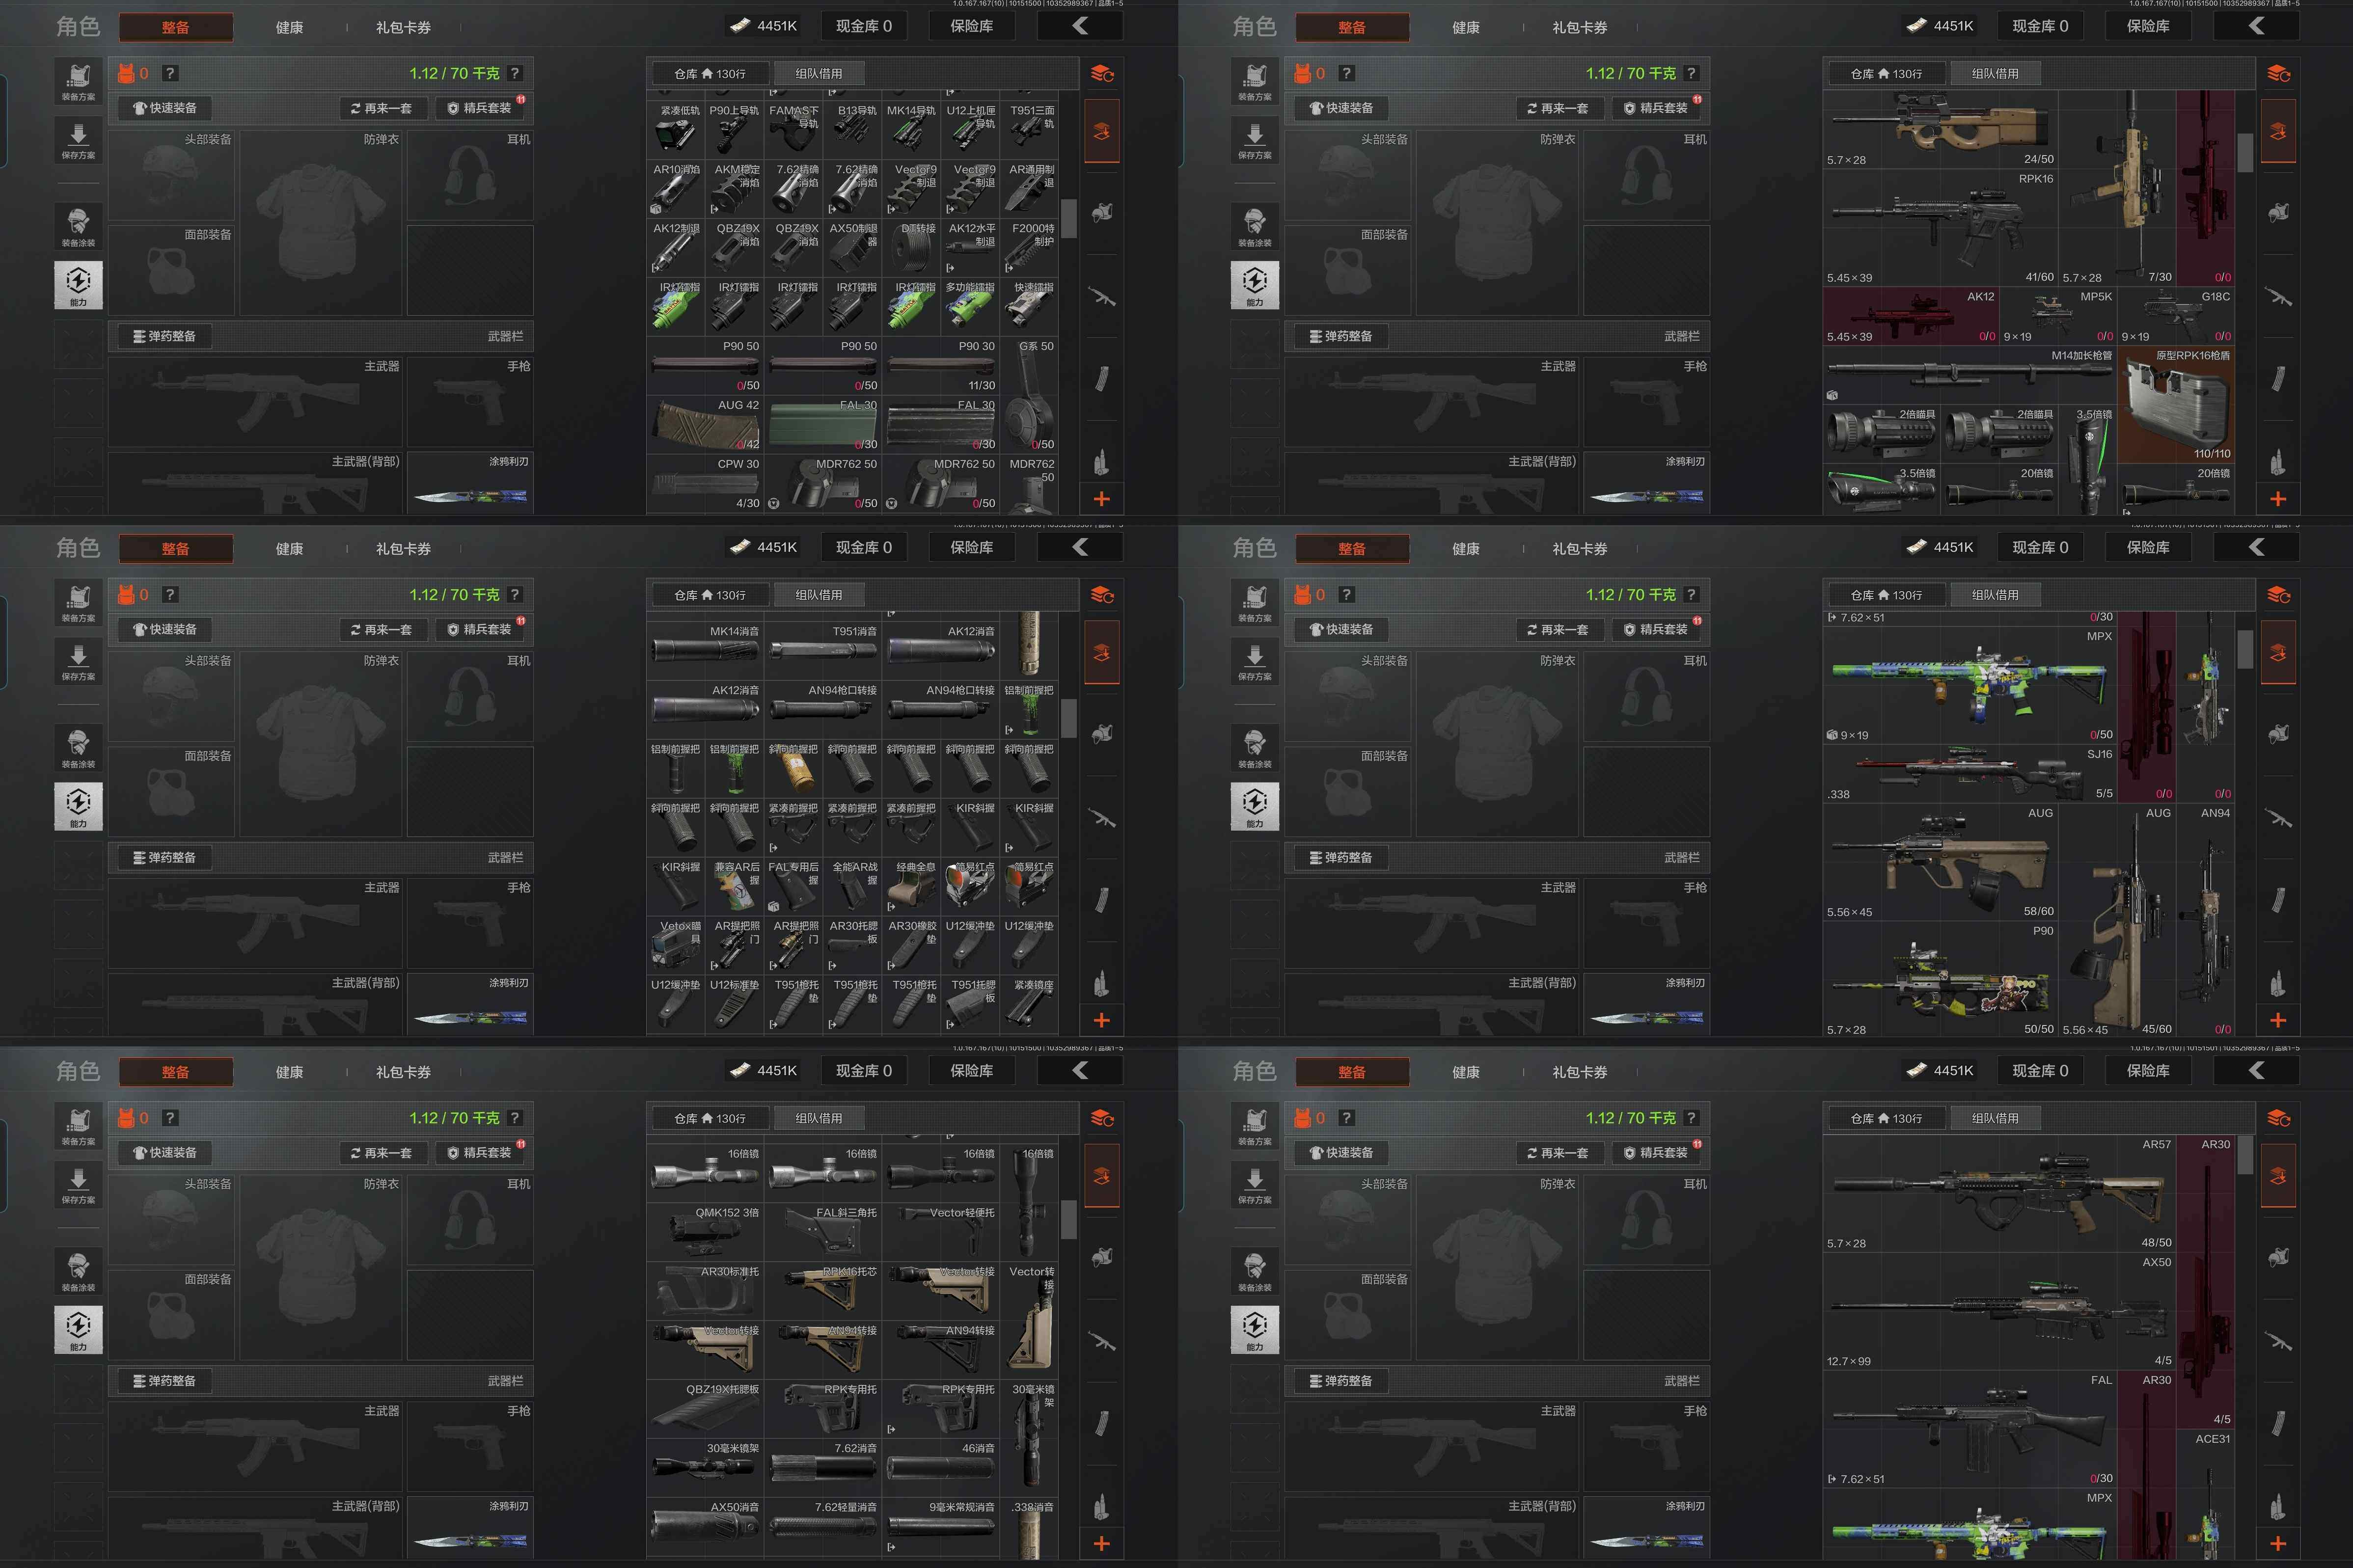Image resolution: width=2353 pixels, height=1568 pixels.
Task: Select the AKM稳定消焰 muzzle item
Action: click(735, 189)
